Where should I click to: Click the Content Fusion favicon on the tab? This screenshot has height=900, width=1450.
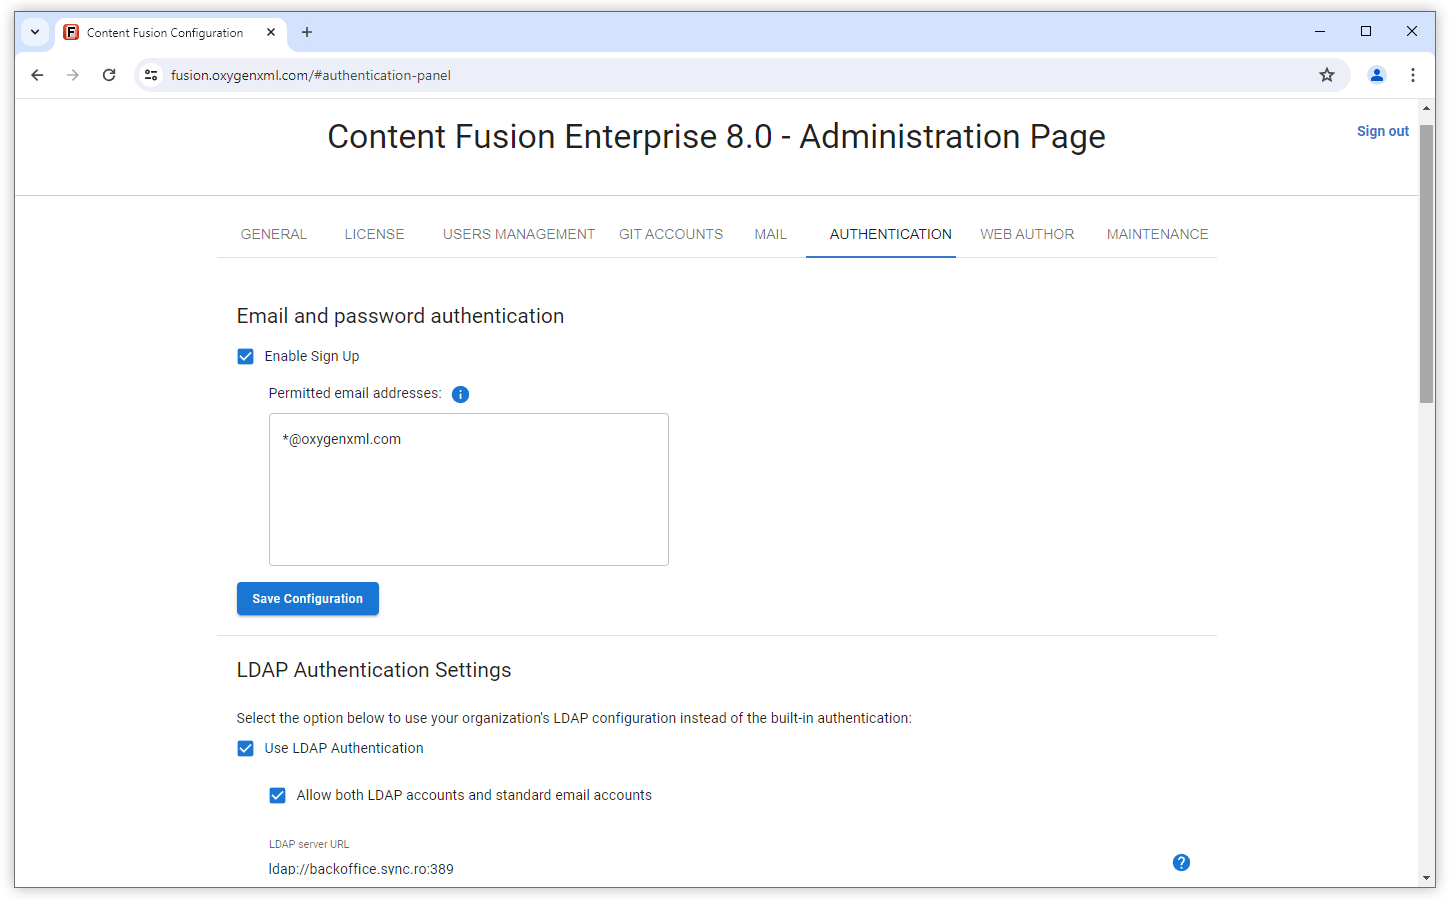click(x=71, y=32)
